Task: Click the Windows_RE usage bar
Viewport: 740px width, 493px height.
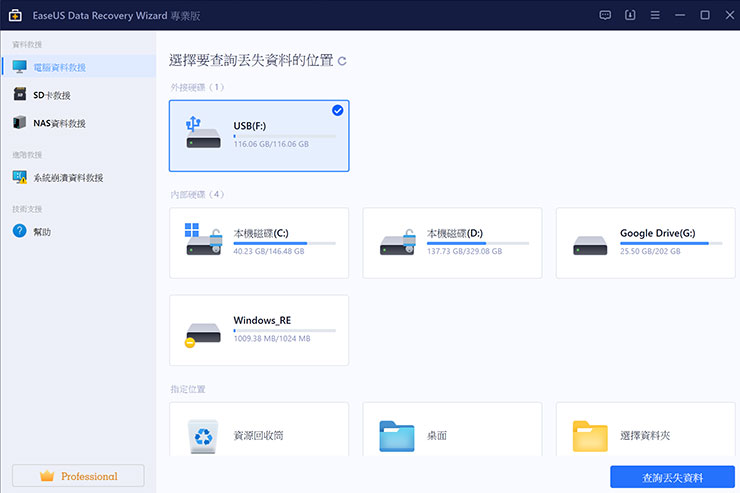Action: 285,331
